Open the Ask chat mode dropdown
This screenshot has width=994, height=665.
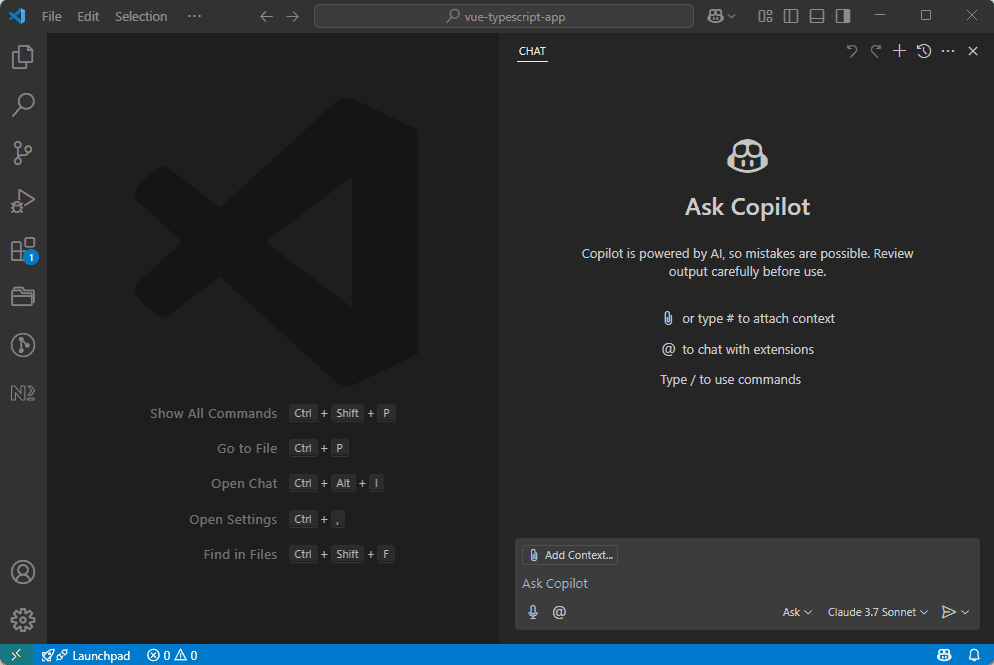(x=797, y=612)
